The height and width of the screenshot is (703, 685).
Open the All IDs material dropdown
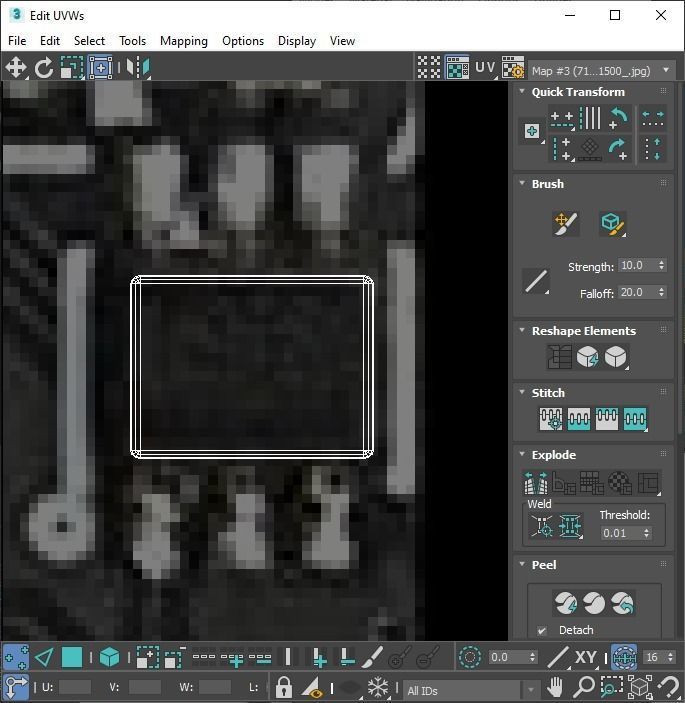[471, 690]
